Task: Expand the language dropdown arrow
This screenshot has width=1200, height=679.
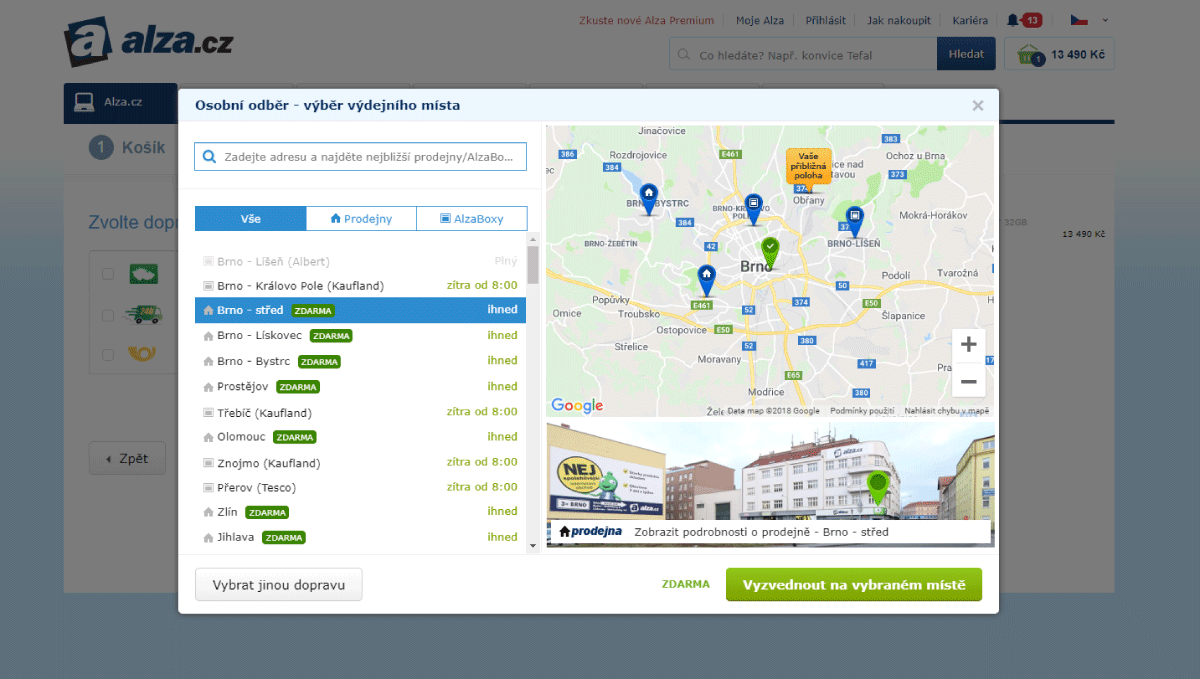Action: tap(1105, 20)
